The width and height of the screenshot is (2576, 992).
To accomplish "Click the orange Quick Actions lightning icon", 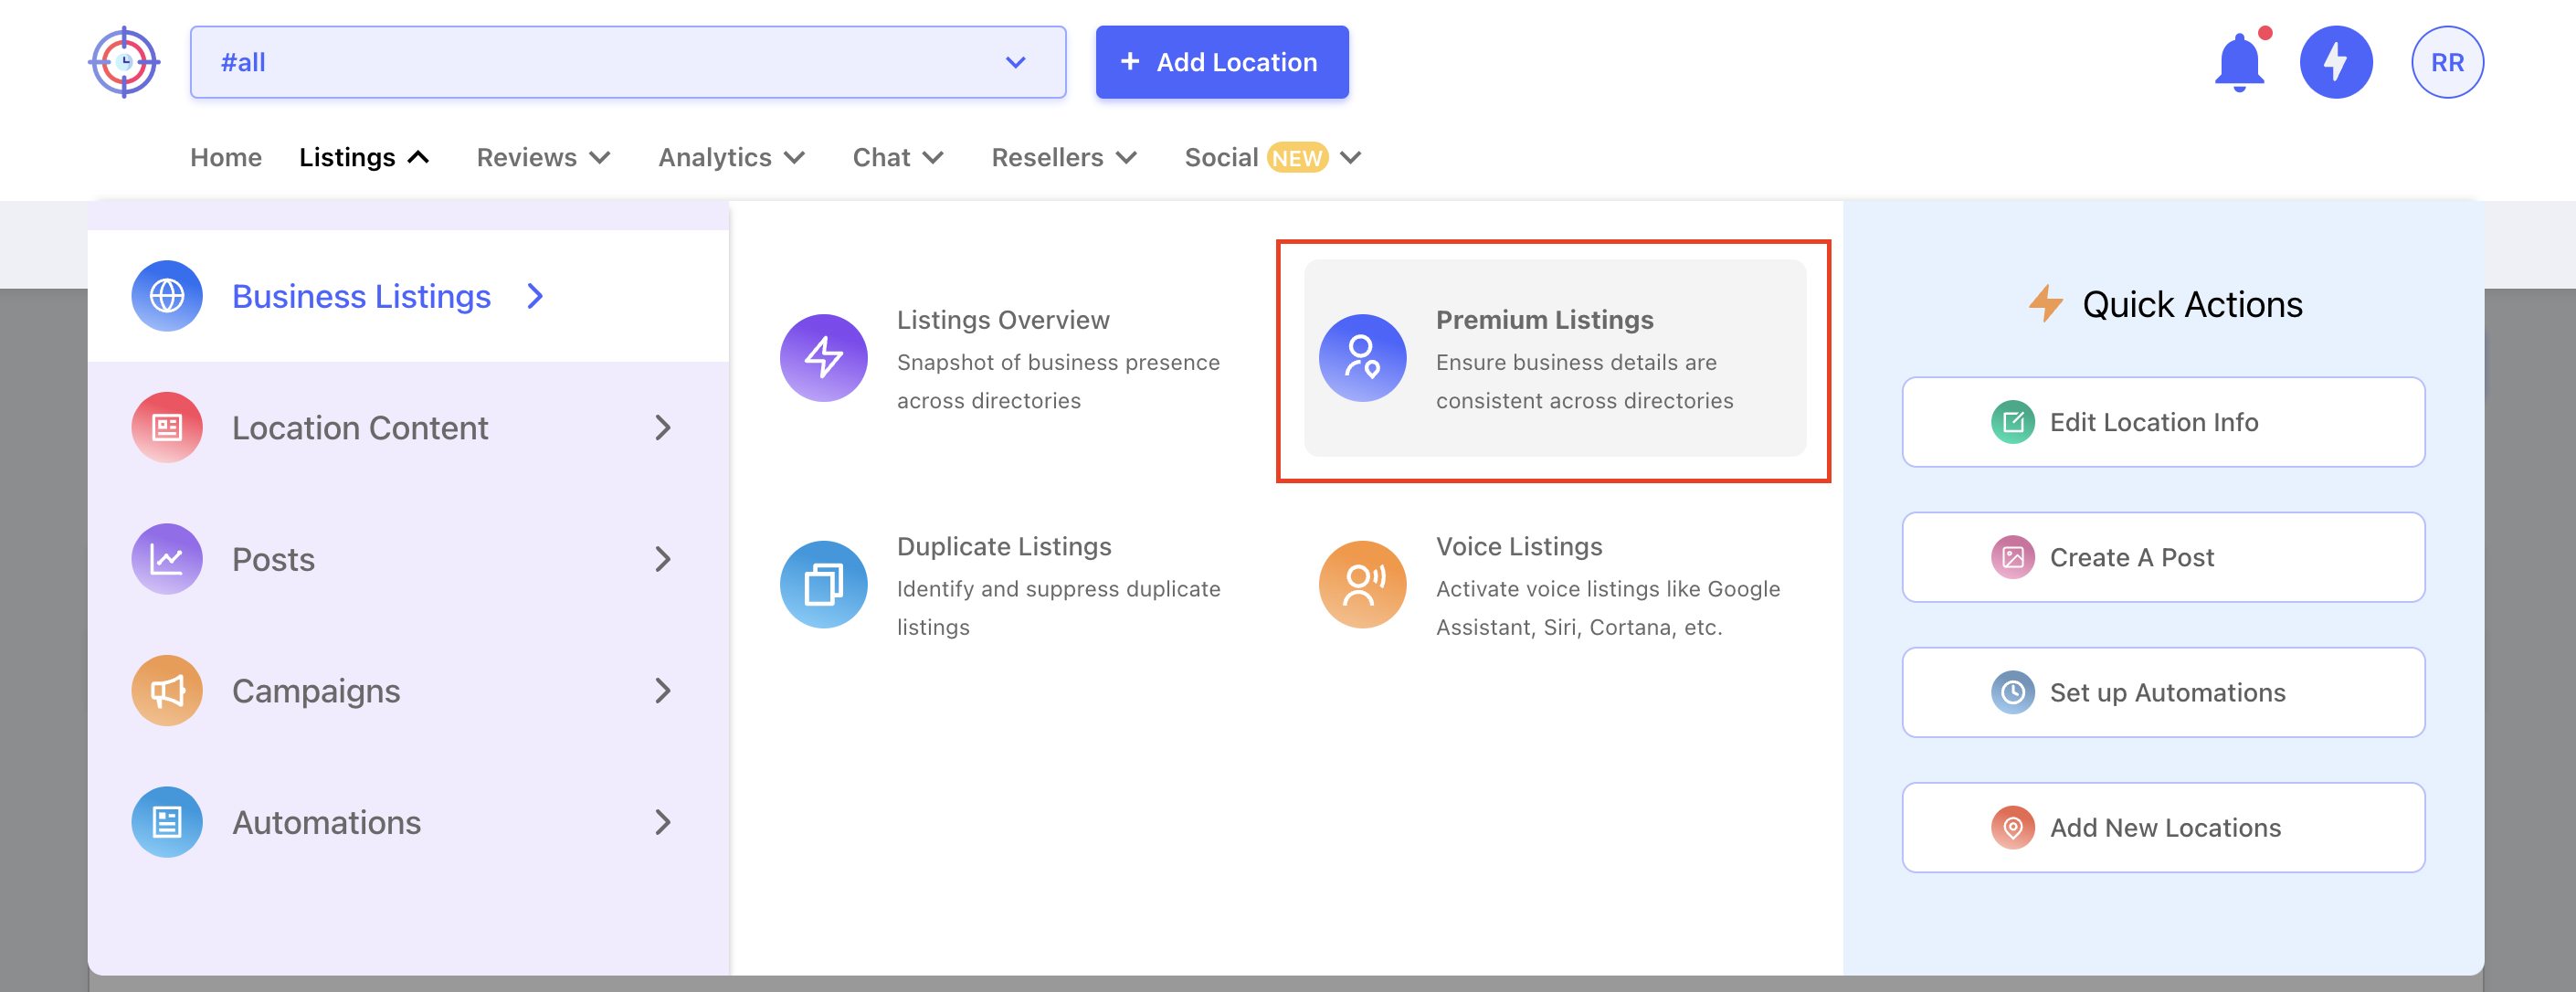I will coord(2045,303).
